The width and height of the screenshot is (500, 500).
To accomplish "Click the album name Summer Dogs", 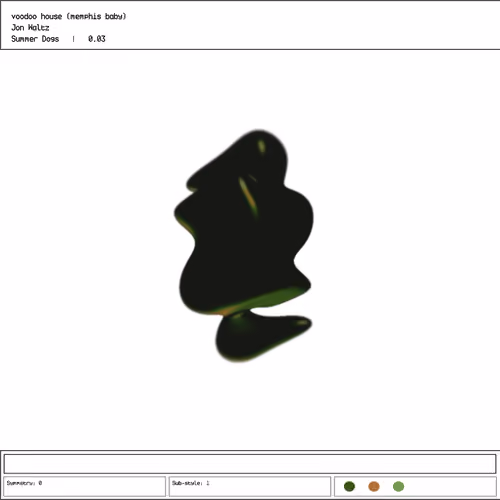I will pos(35,39).
